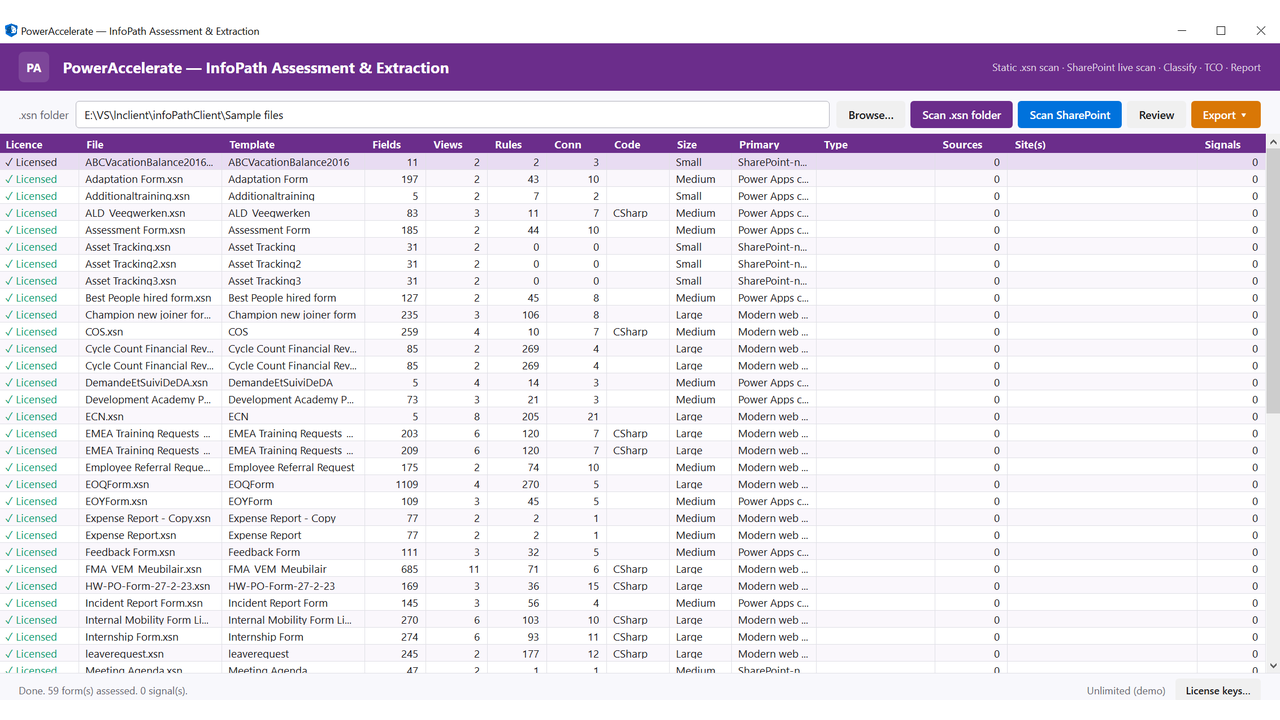Screen dimensions: 1280x720
Task: Select Asset Tracking2.xsn file
Action: 130,264
